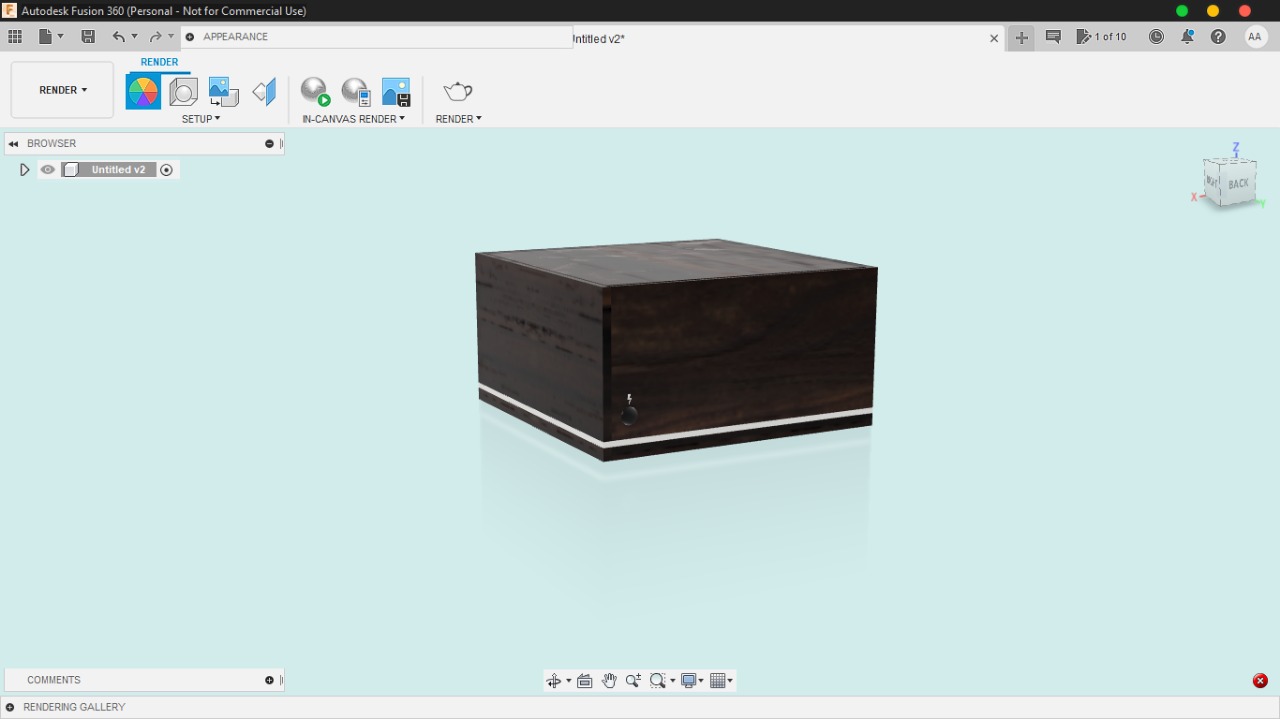
Task: Select the Decal tool
Action: coord(263,90)
